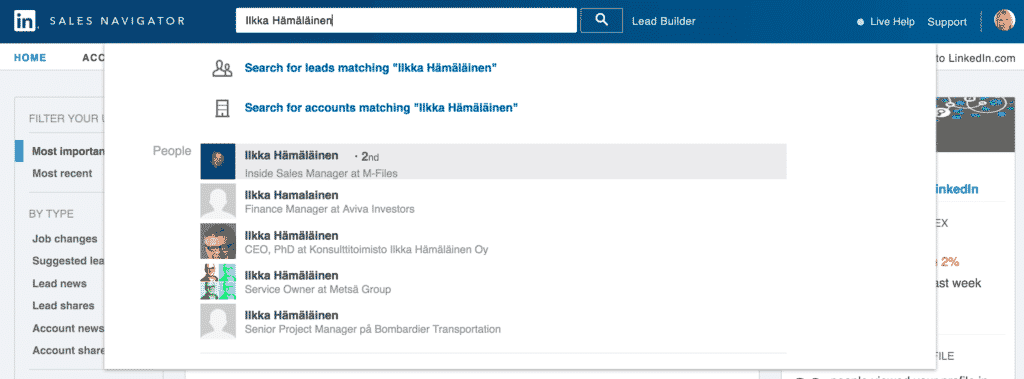Select the Konsulttitoimisto CEO profile photo
The image size is (1024, 379).
click(217, 241)
